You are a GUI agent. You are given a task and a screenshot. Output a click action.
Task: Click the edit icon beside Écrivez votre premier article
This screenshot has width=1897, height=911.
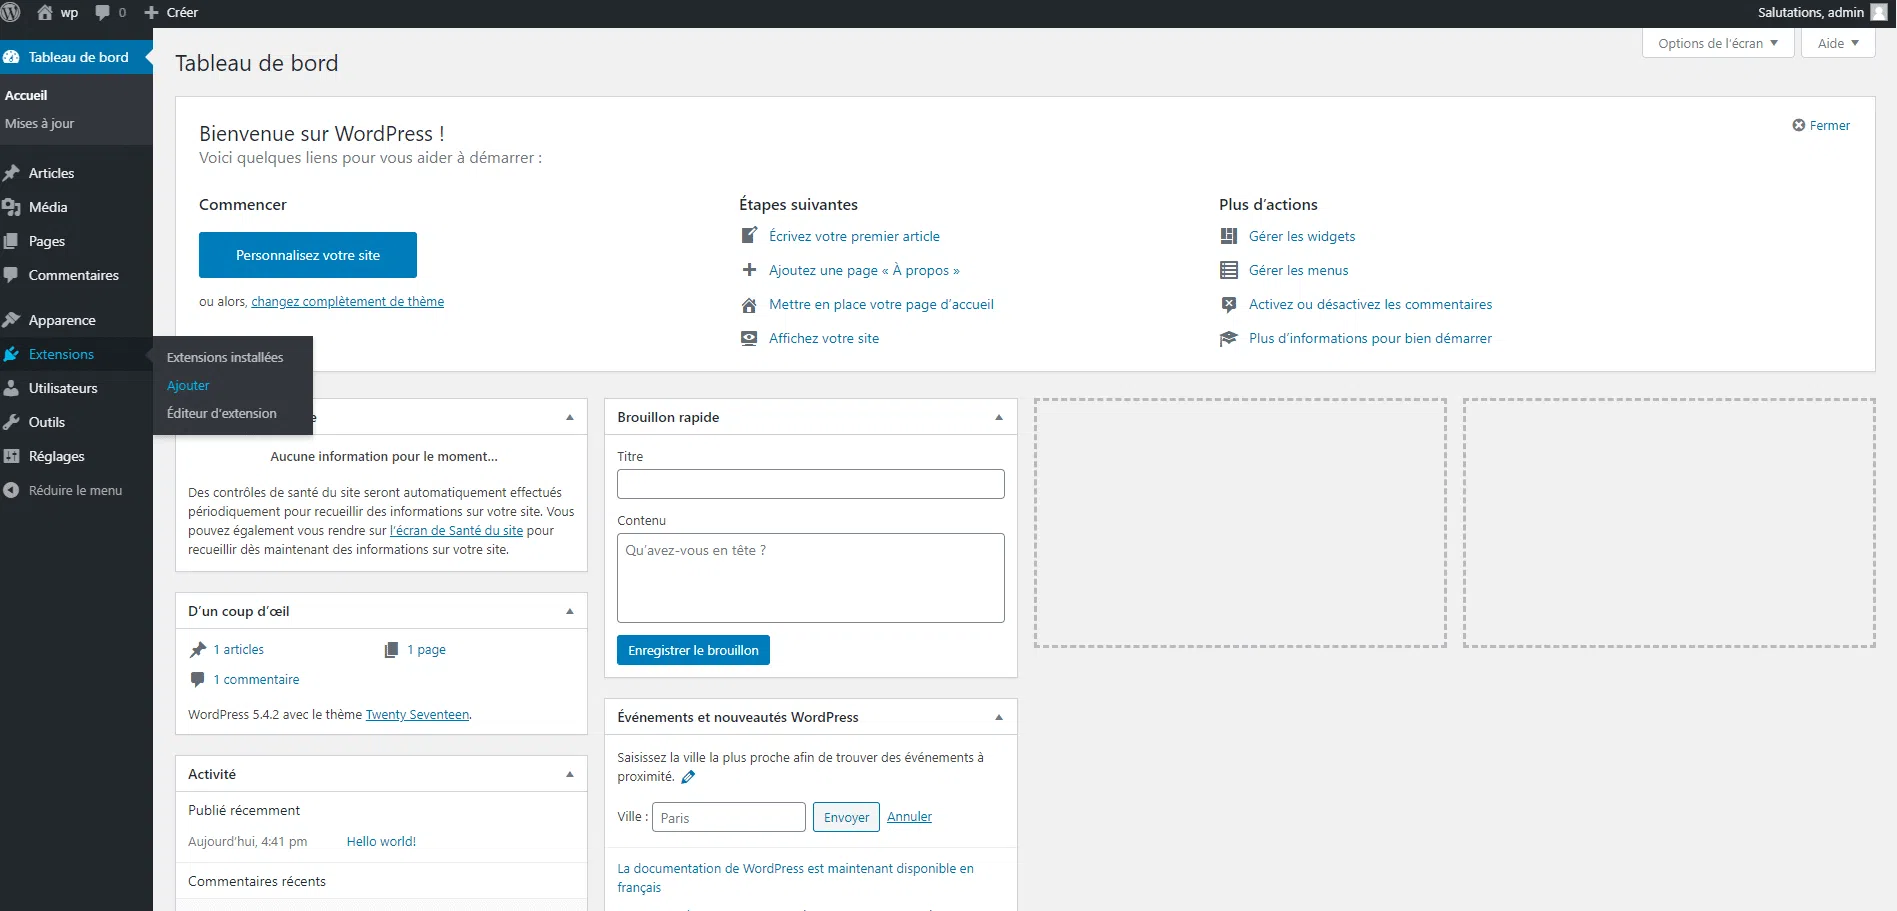pos(749,236)
